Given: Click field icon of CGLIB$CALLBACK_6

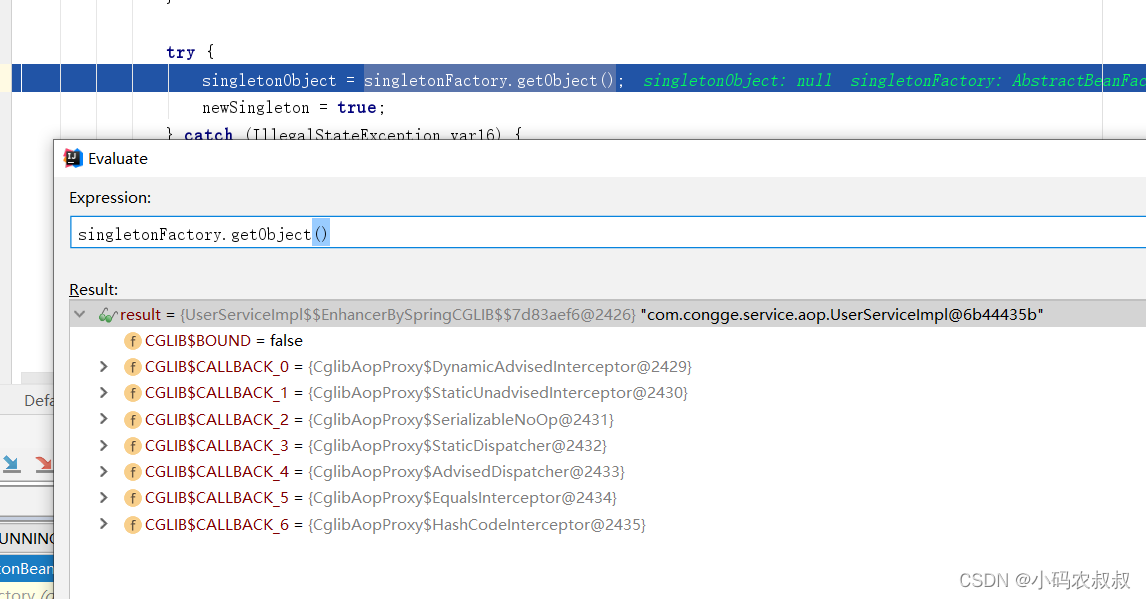Looking at the screenshot, I should tap(132, 524).
